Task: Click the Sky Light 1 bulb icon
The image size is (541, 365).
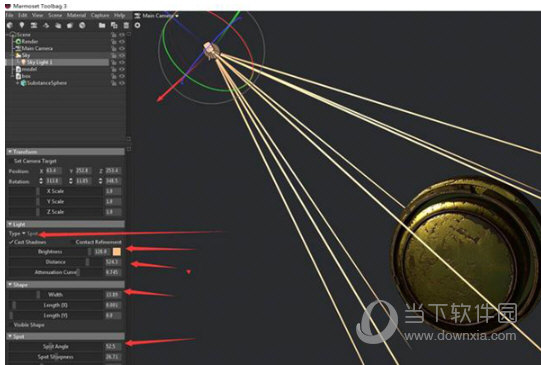Action: (x=23, y=62)
